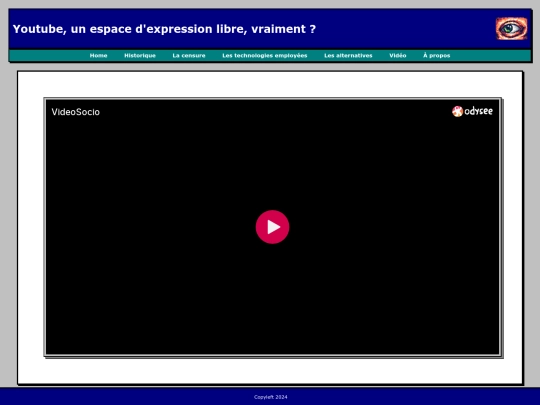Visit Les alternatives section

point(348,55)
